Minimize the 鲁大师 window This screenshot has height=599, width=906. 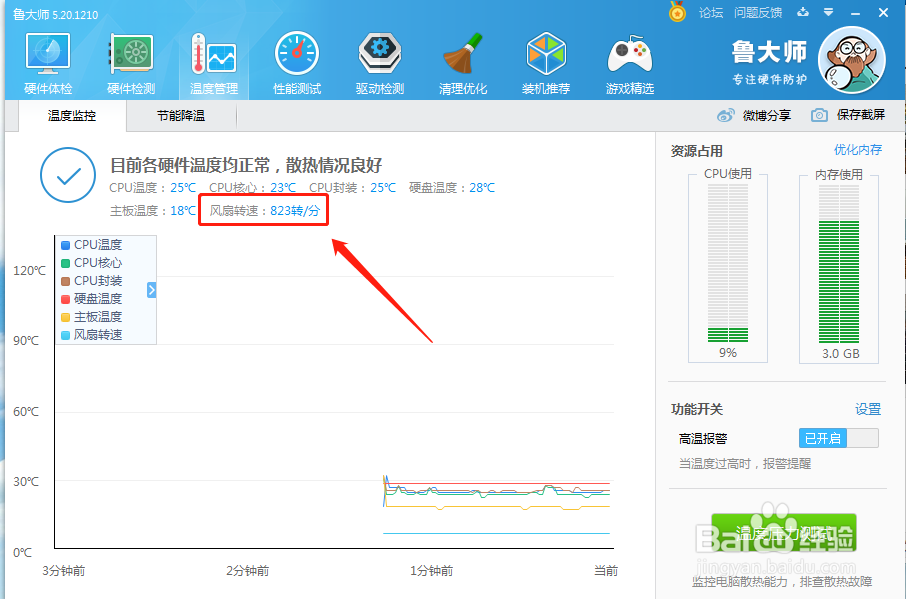[856, 13]
